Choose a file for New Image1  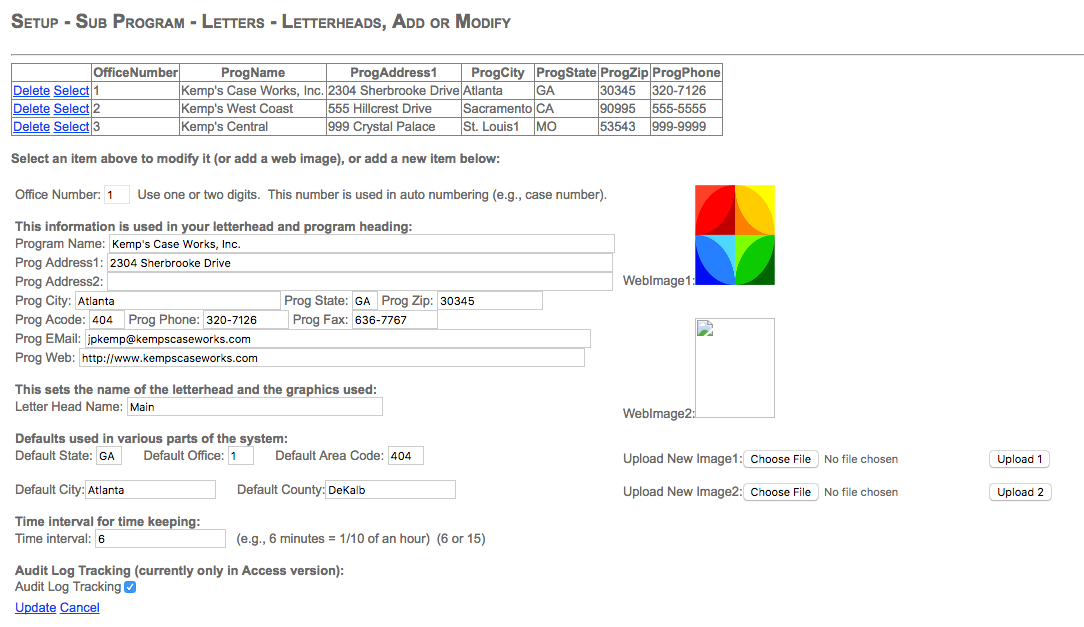(781, 459)
